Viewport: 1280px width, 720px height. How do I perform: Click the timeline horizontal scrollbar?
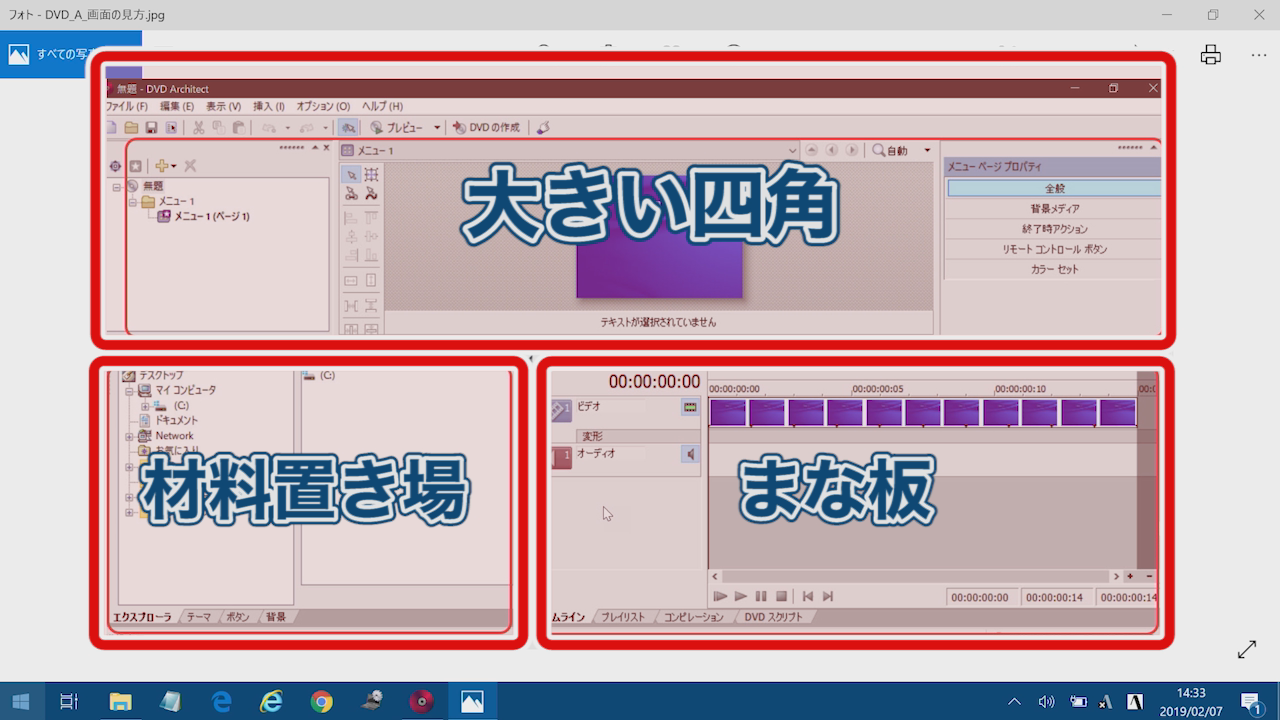(915, 576)
